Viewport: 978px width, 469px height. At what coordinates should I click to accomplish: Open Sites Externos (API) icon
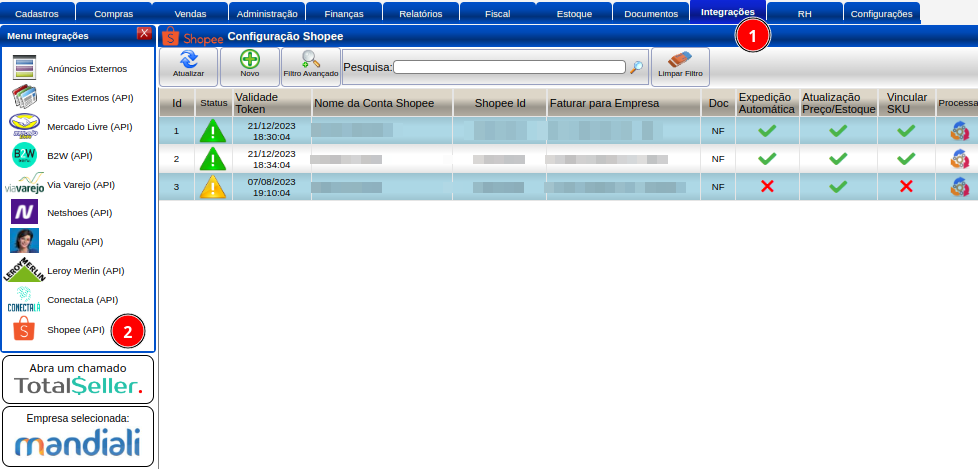pos(26,97)
